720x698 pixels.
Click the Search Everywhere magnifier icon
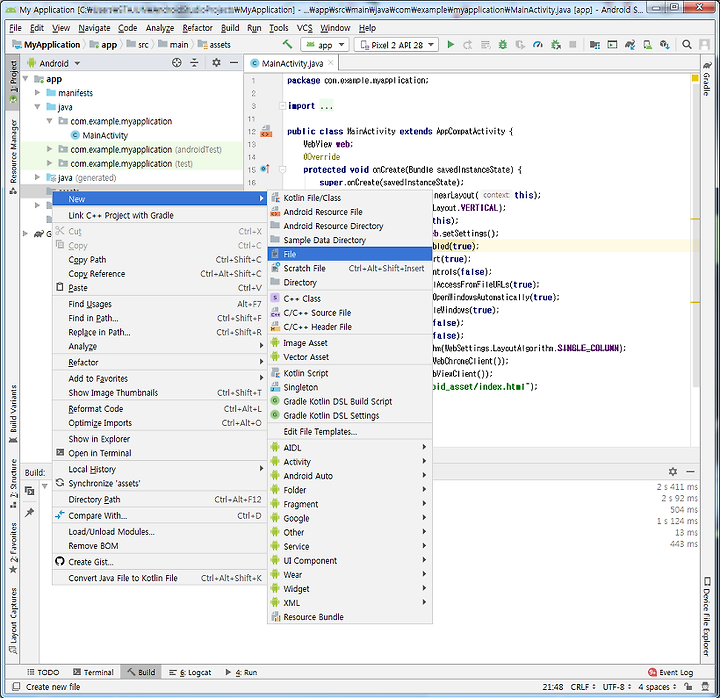(686, 45)
